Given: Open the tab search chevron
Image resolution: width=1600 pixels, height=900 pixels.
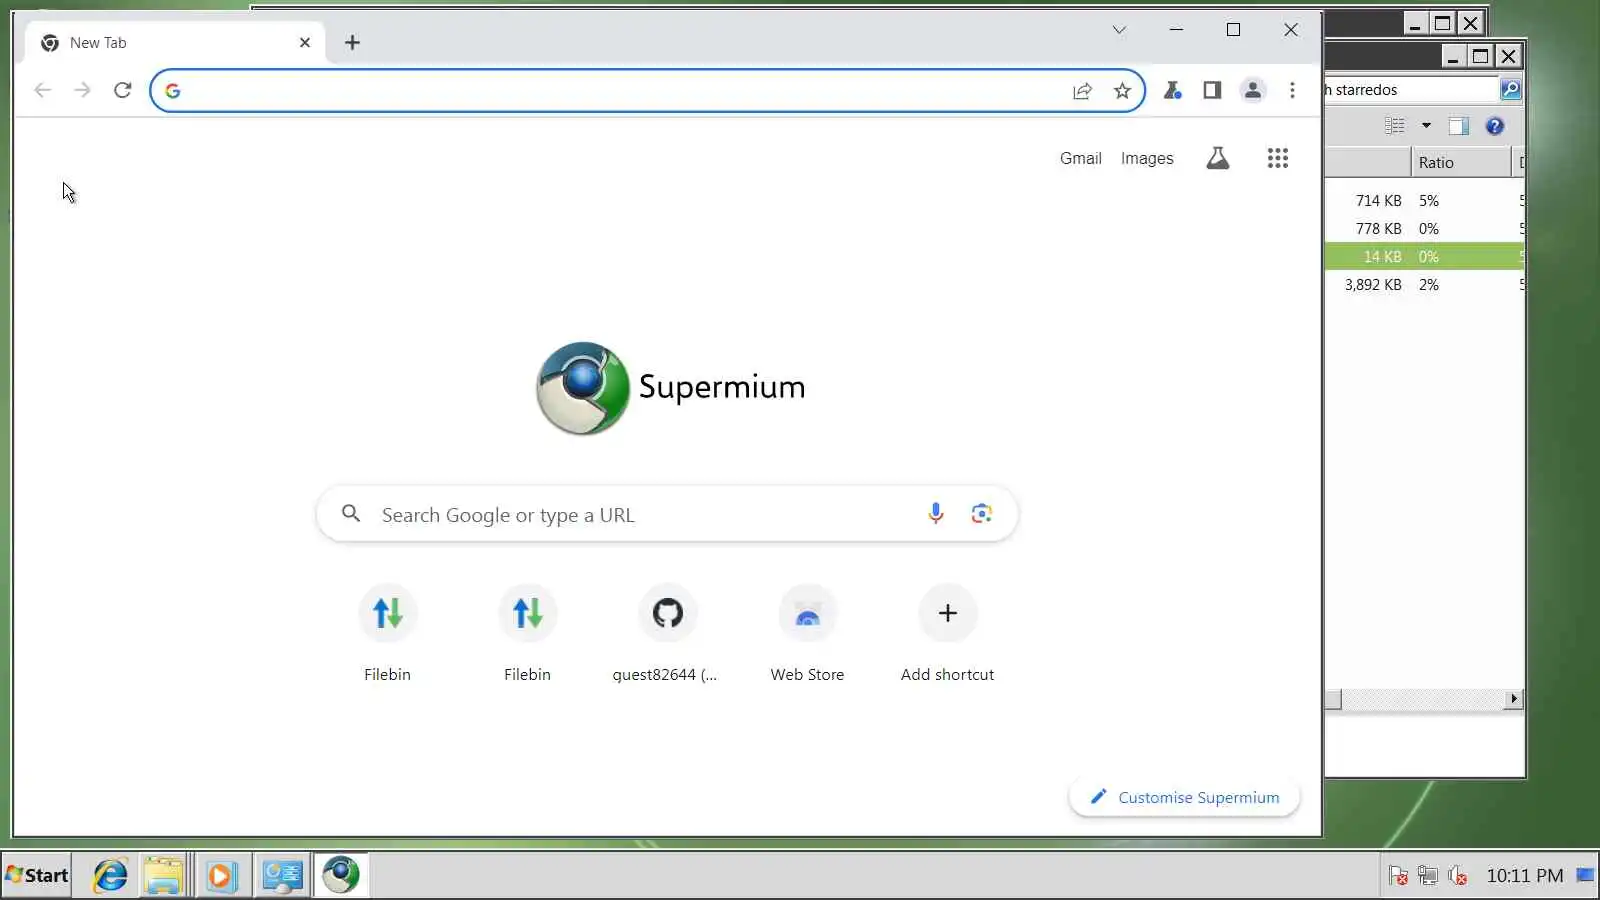Looking at the screenshot, I should tap(1119, 30).
